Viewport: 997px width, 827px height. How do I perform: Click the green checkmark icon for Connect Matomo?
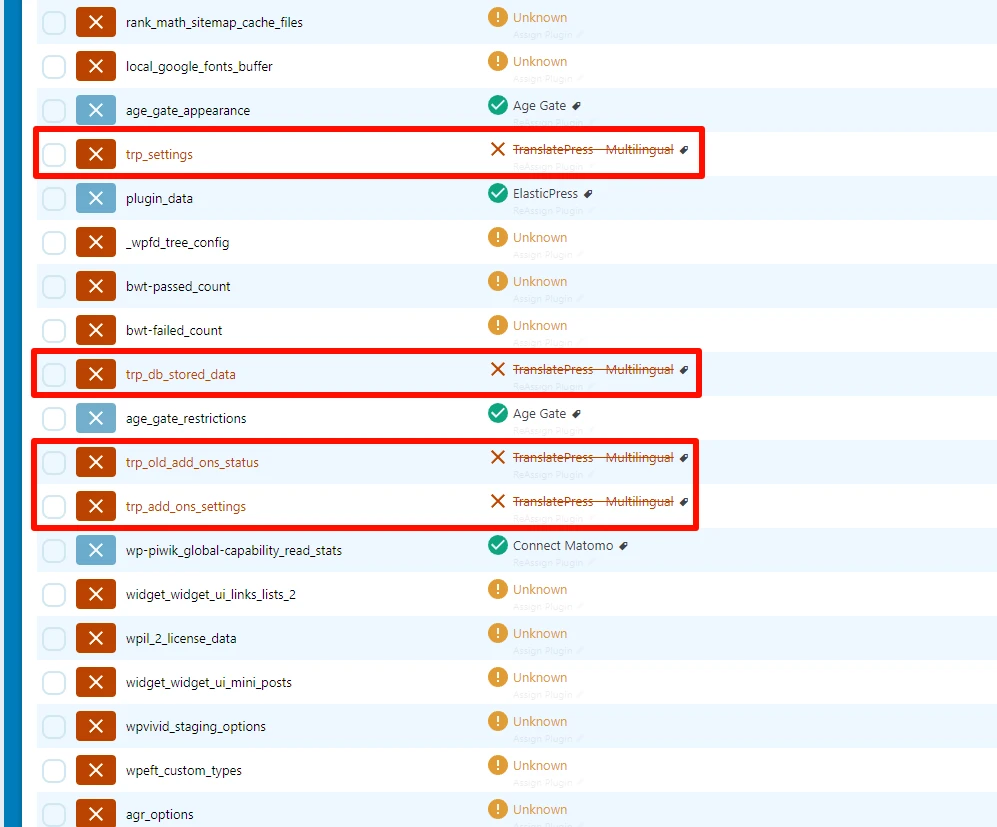[x=497, y=545]
